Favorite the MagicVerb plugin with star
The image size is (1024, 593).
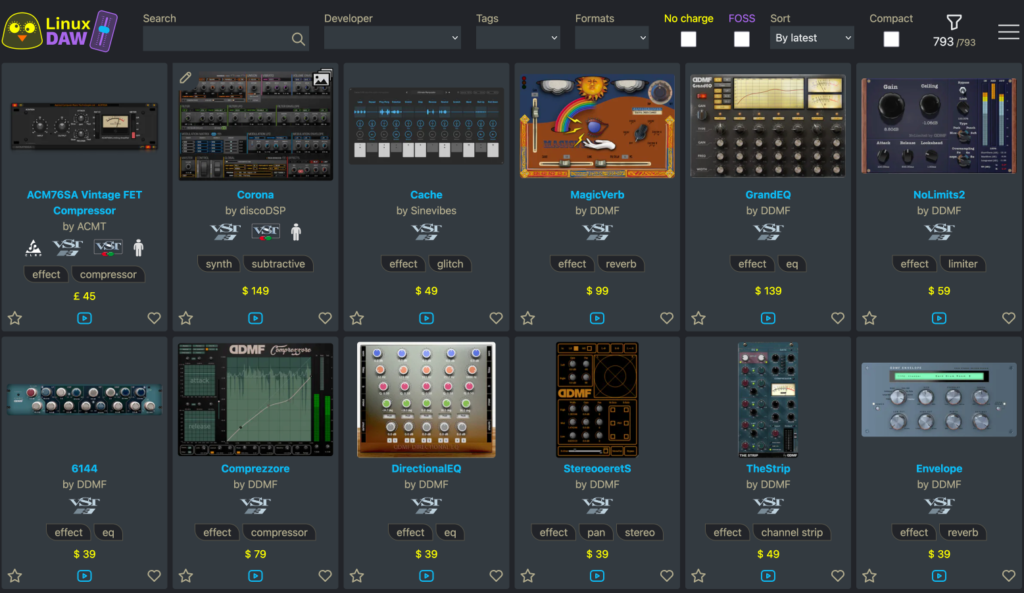tap(528, 318)
